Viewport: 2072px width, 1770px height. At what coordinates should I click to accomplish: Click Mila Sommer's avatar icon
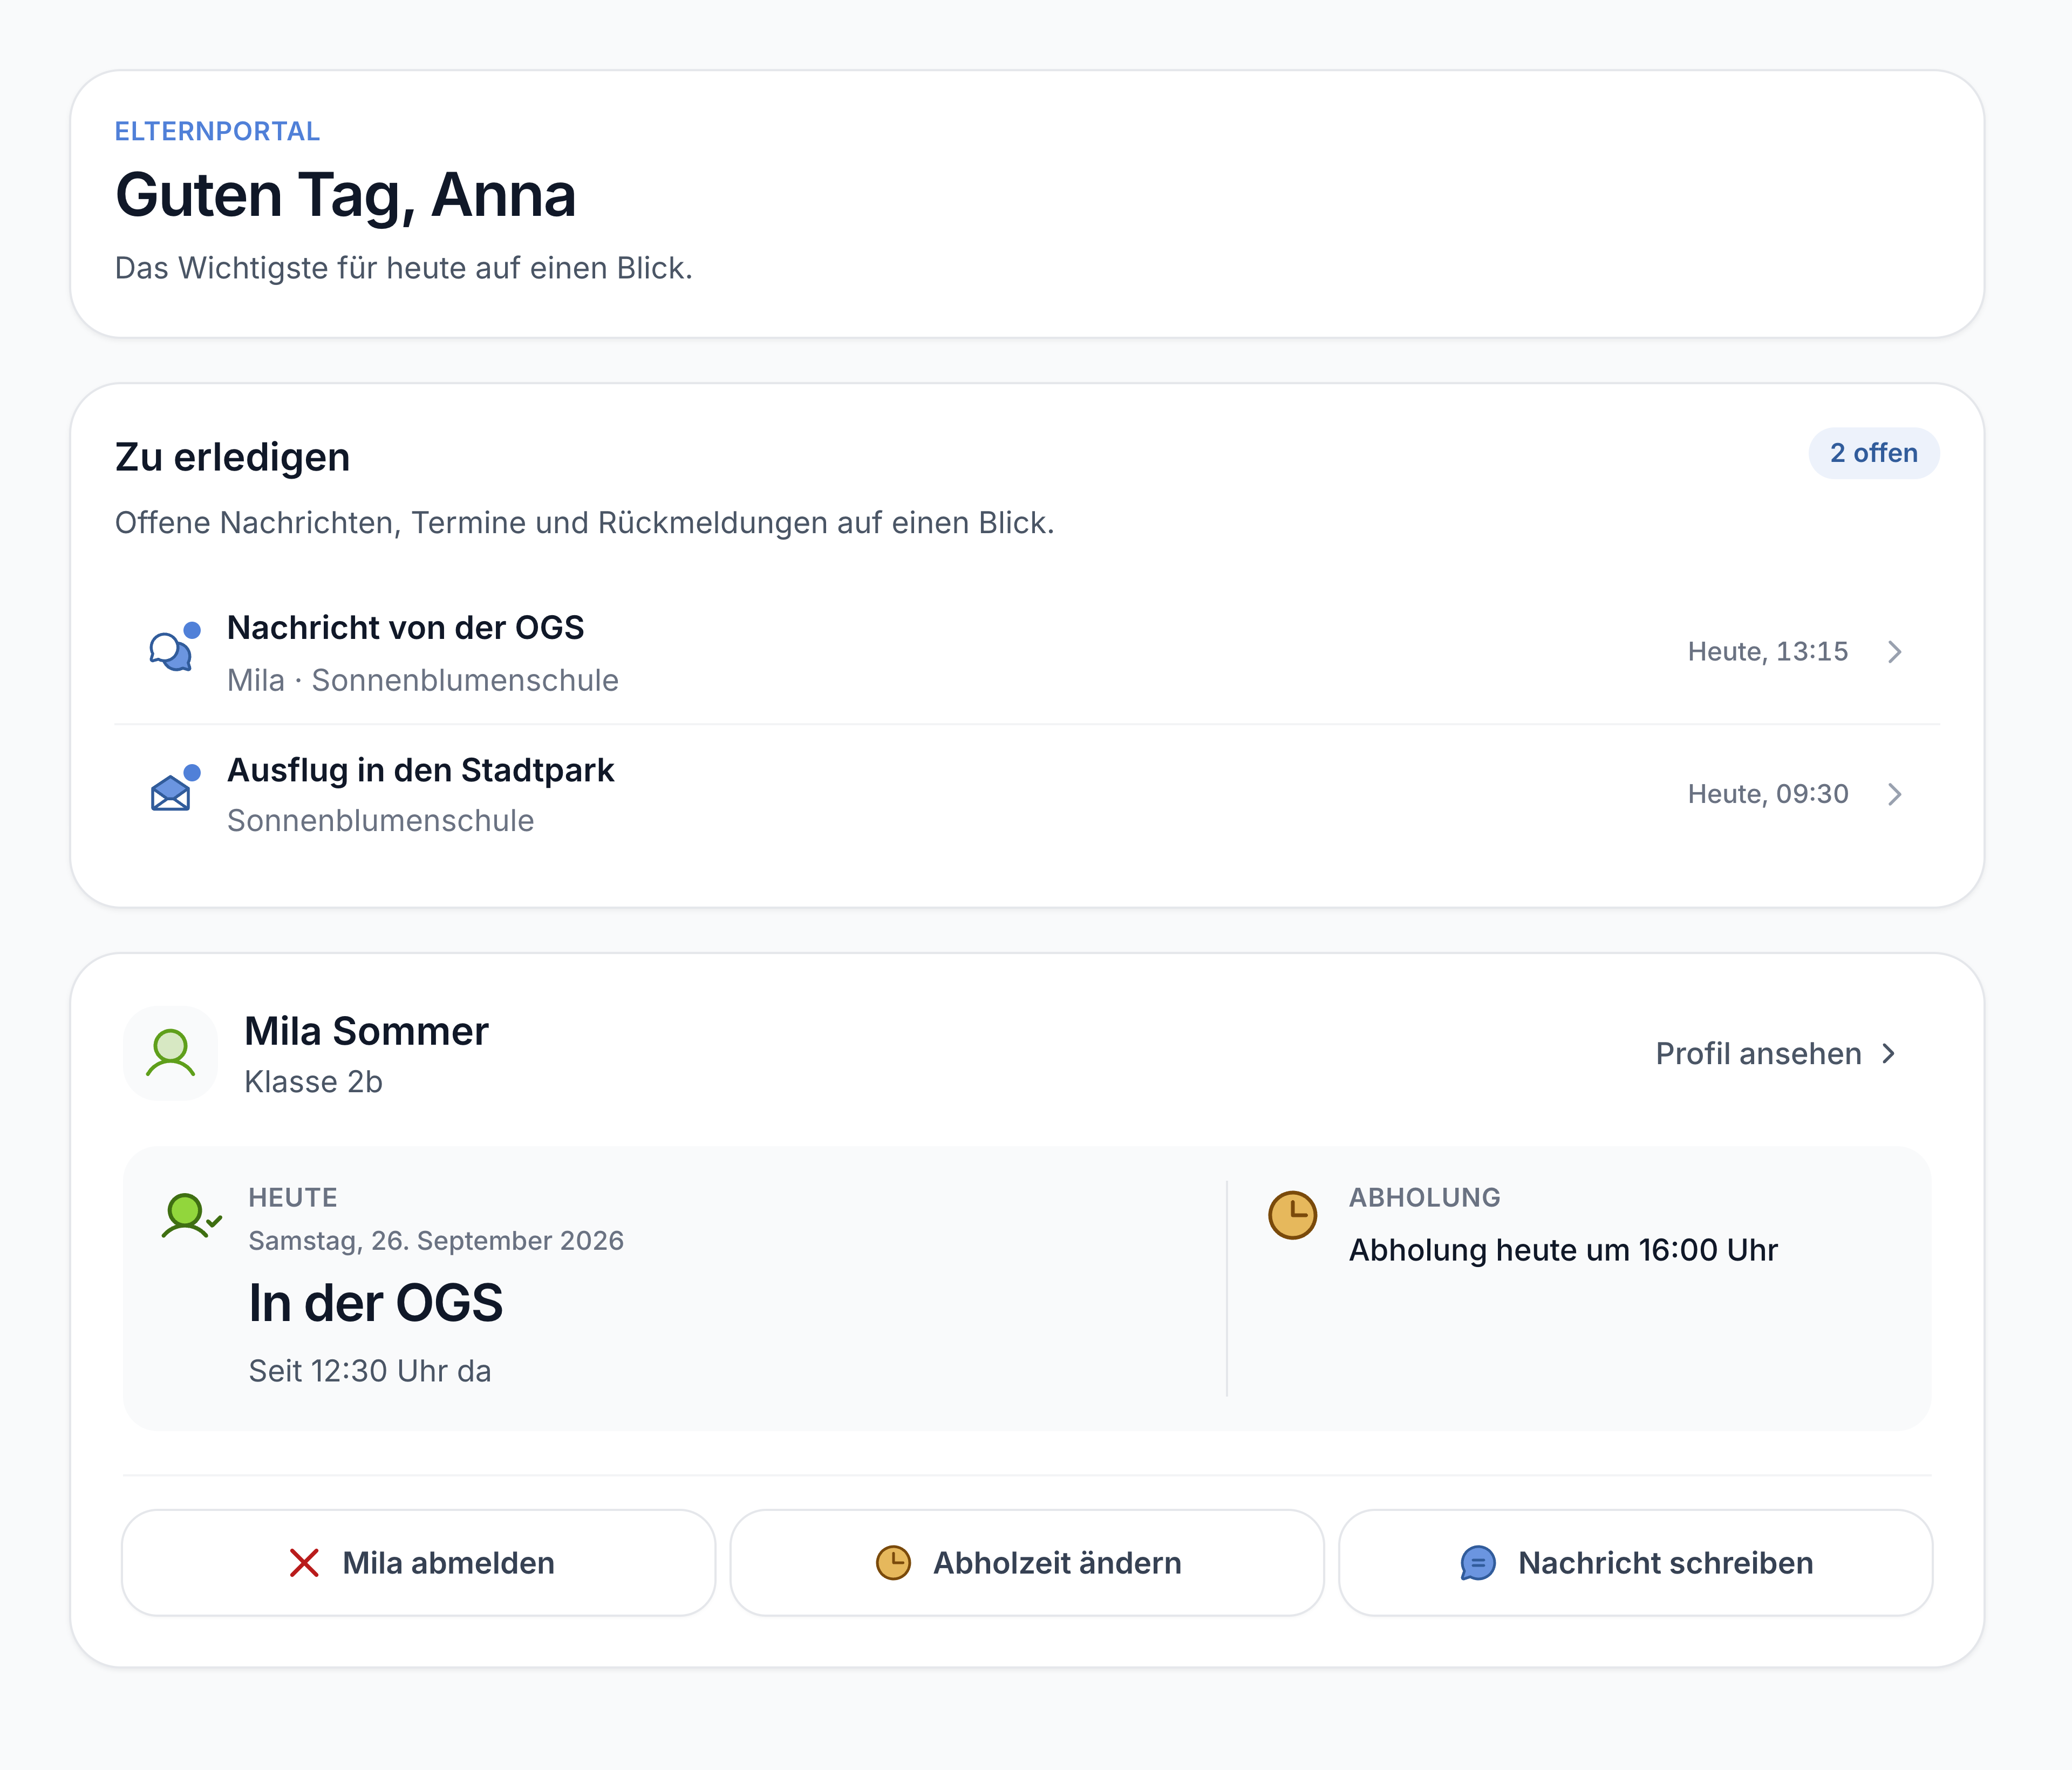(171, 1053)
